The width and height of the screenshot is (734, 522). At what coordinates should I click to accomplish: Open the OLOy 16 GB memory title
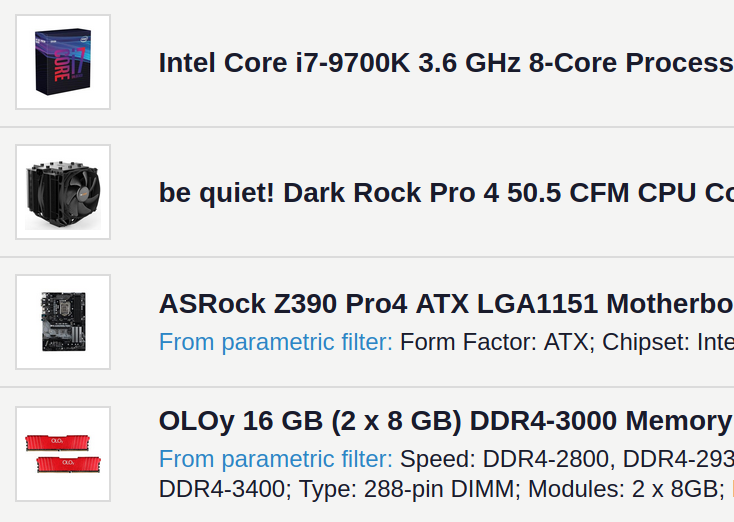445,420
